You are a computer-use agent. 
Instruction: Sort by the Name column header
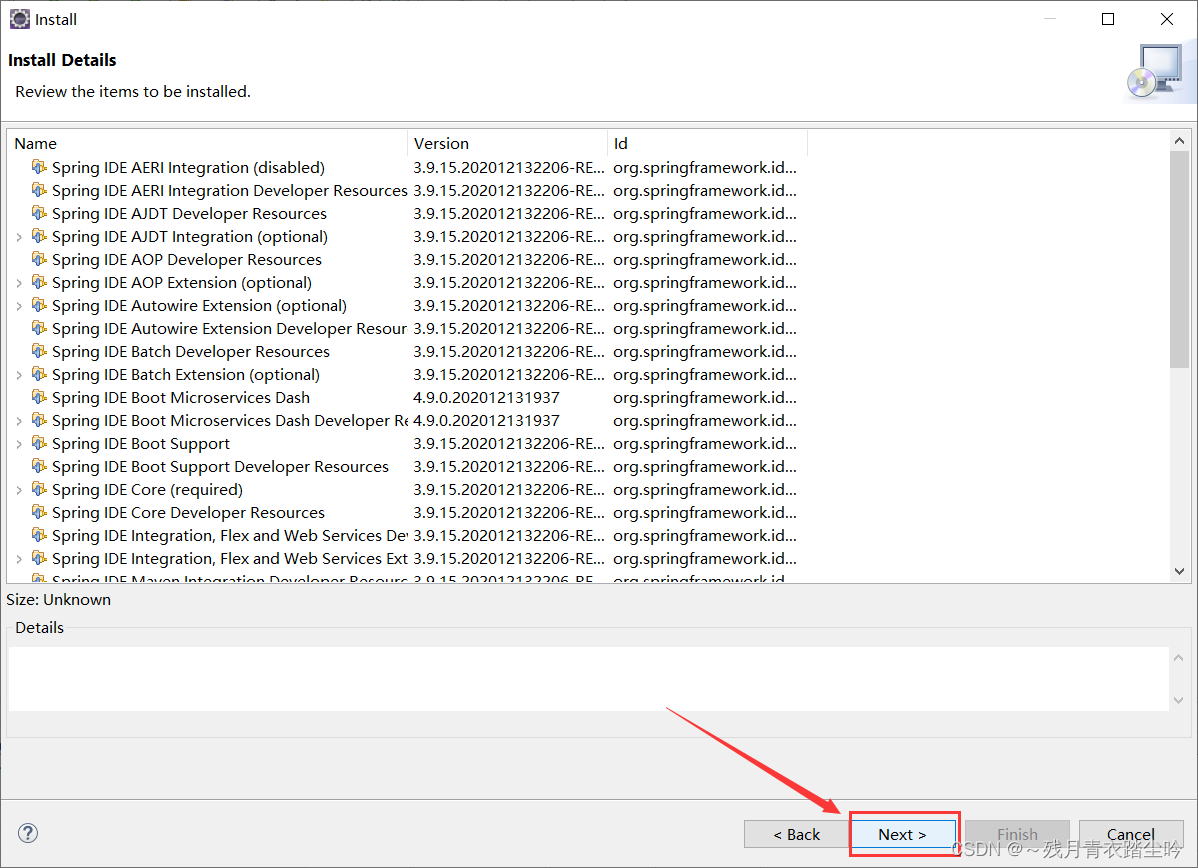tap(207, 143)
